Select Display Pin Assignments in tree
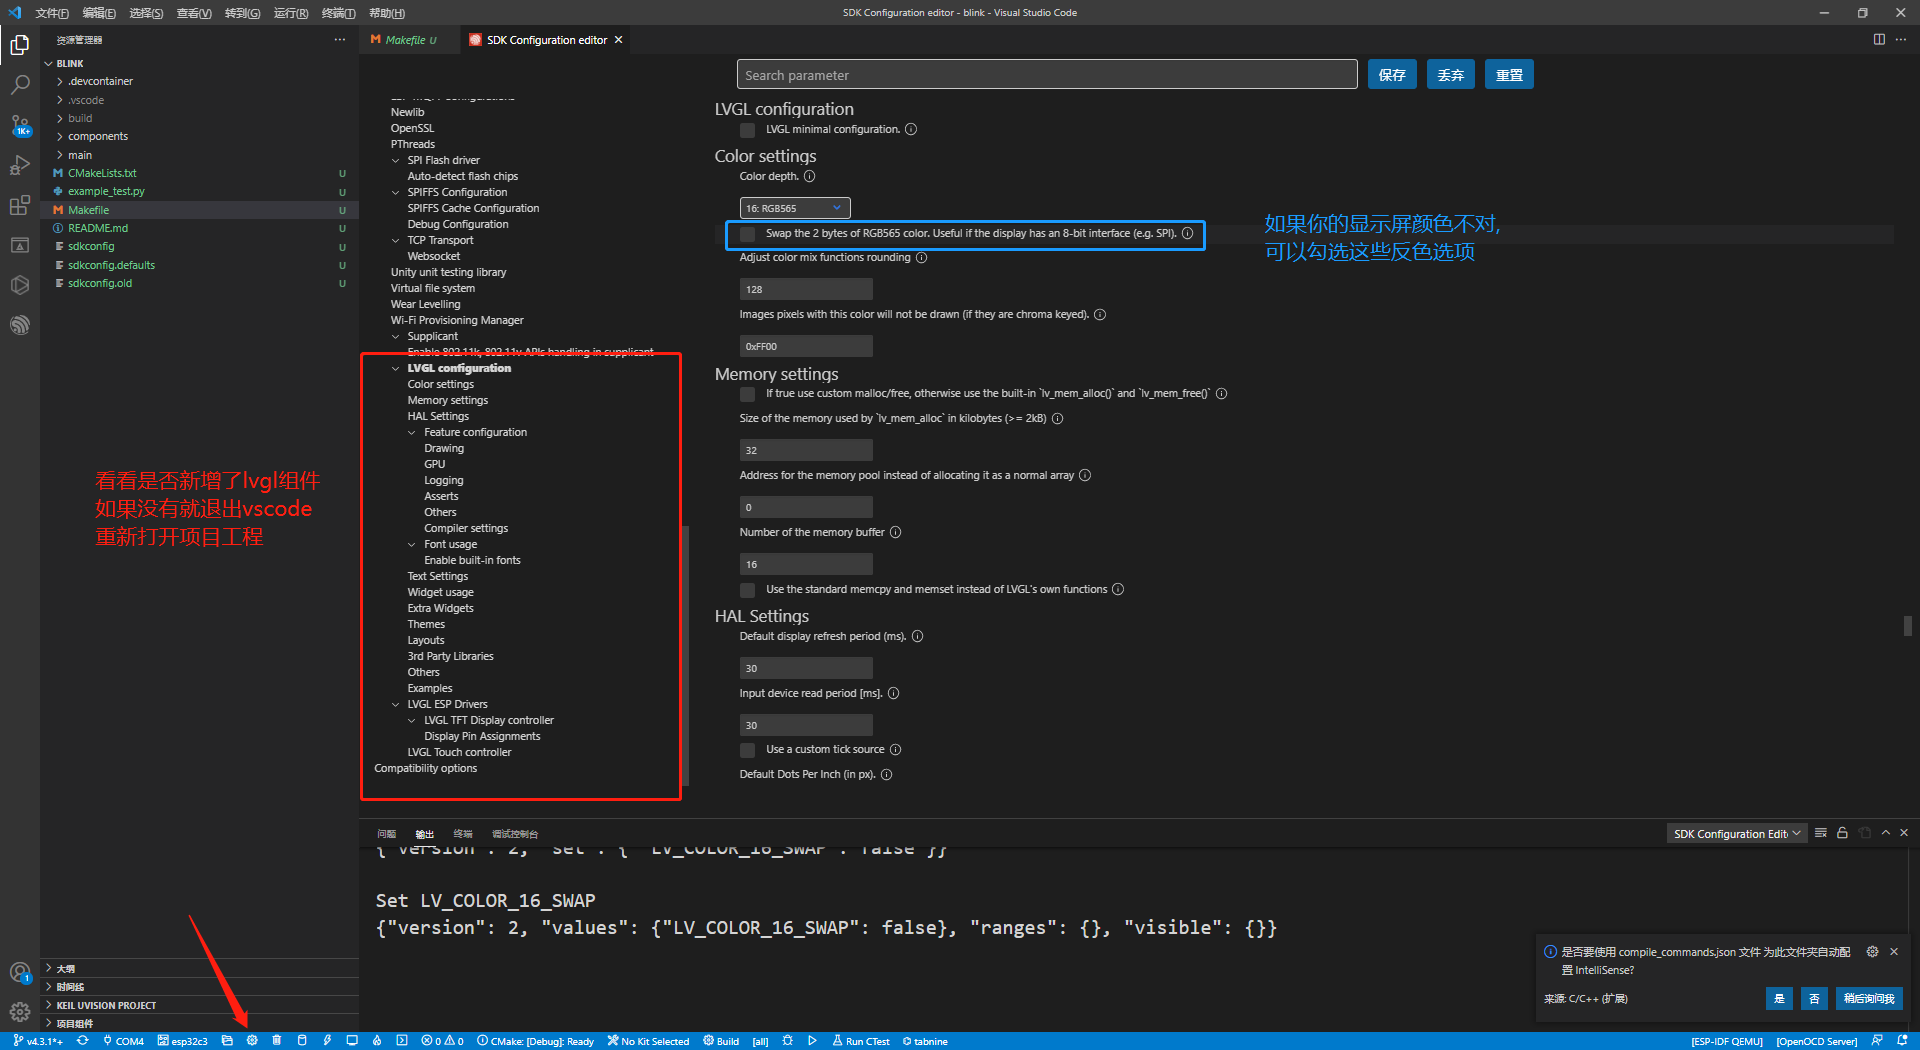This screenshot has height=1050, width=1920. click(482, 736)
